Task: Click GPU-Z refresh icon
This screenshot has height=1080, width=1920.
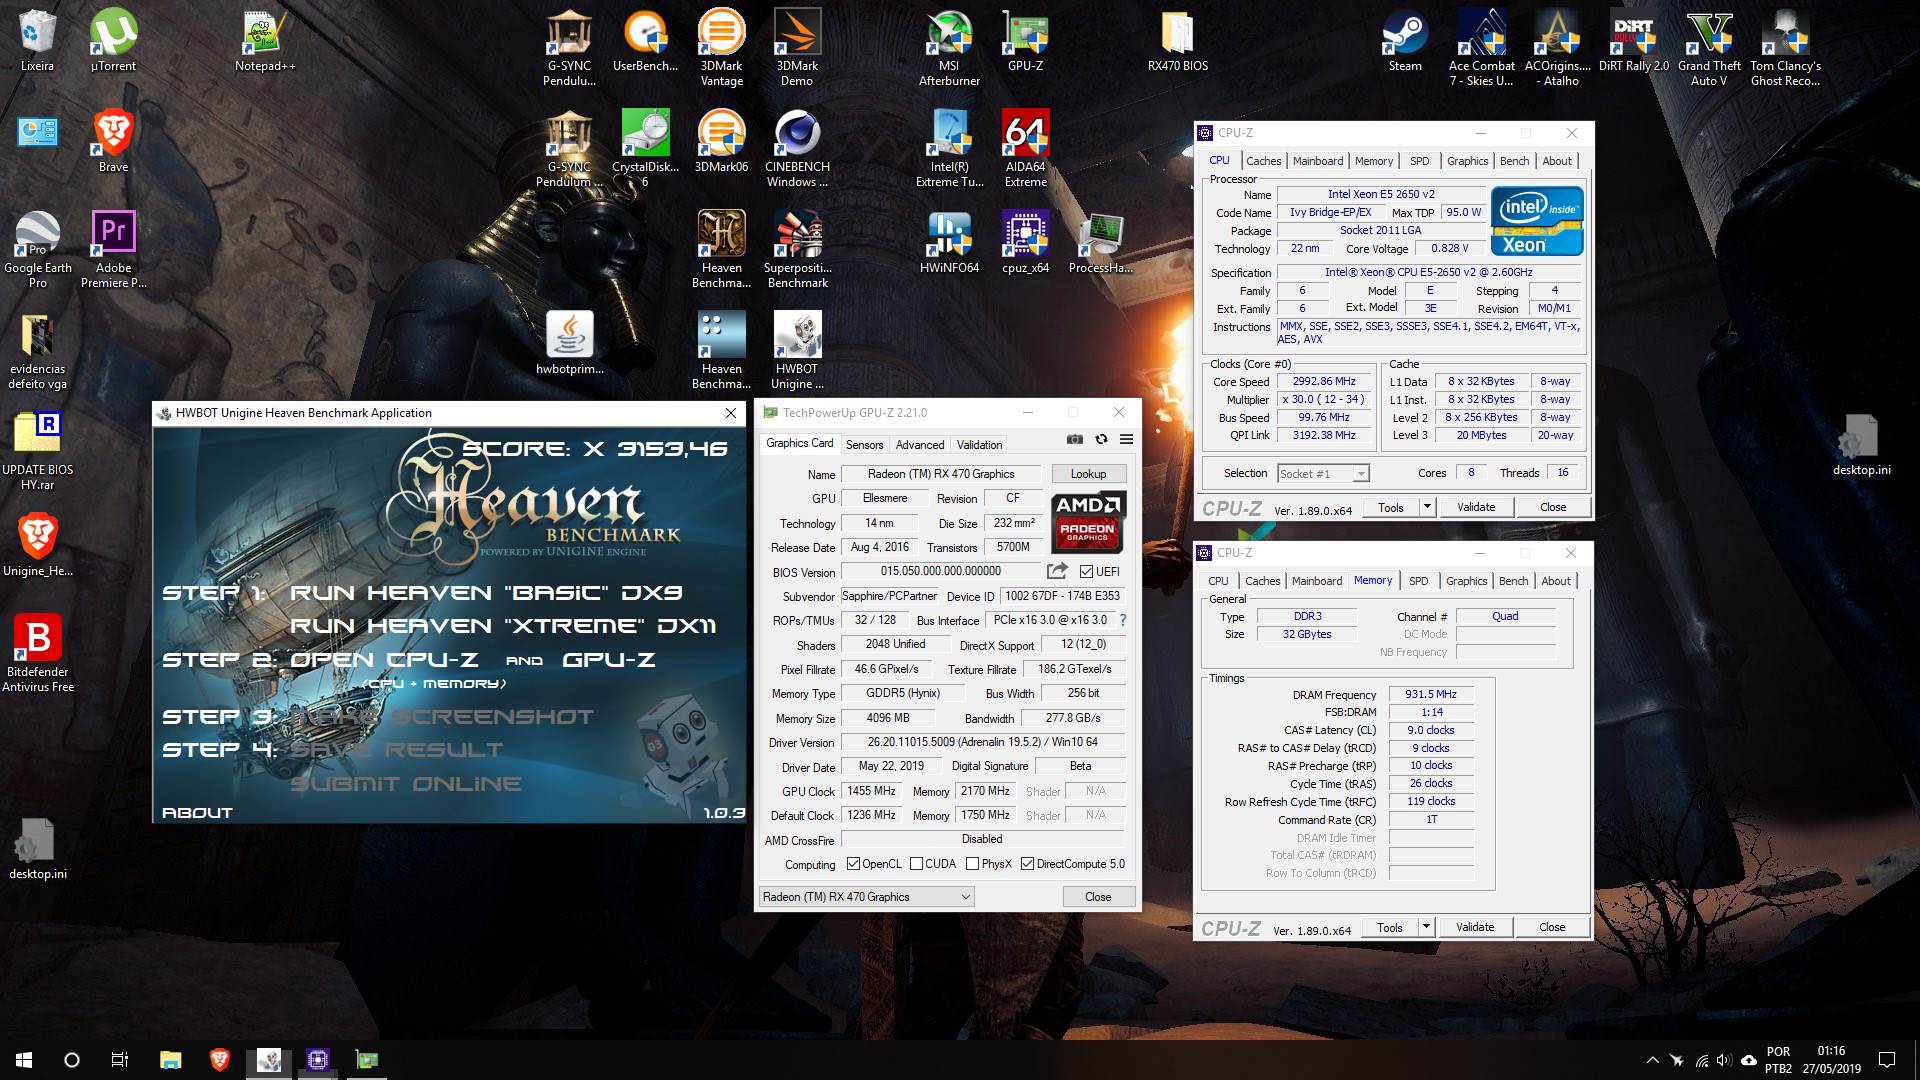Action: tap(1101, 439)
